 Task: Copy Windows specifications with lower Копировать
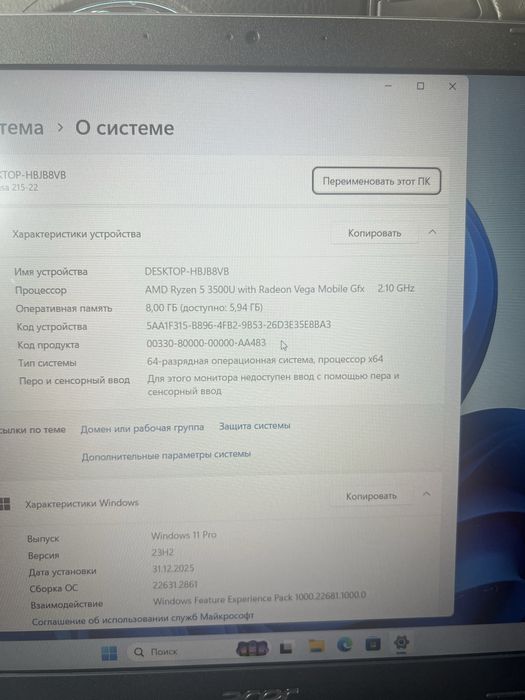click(371, 496)
